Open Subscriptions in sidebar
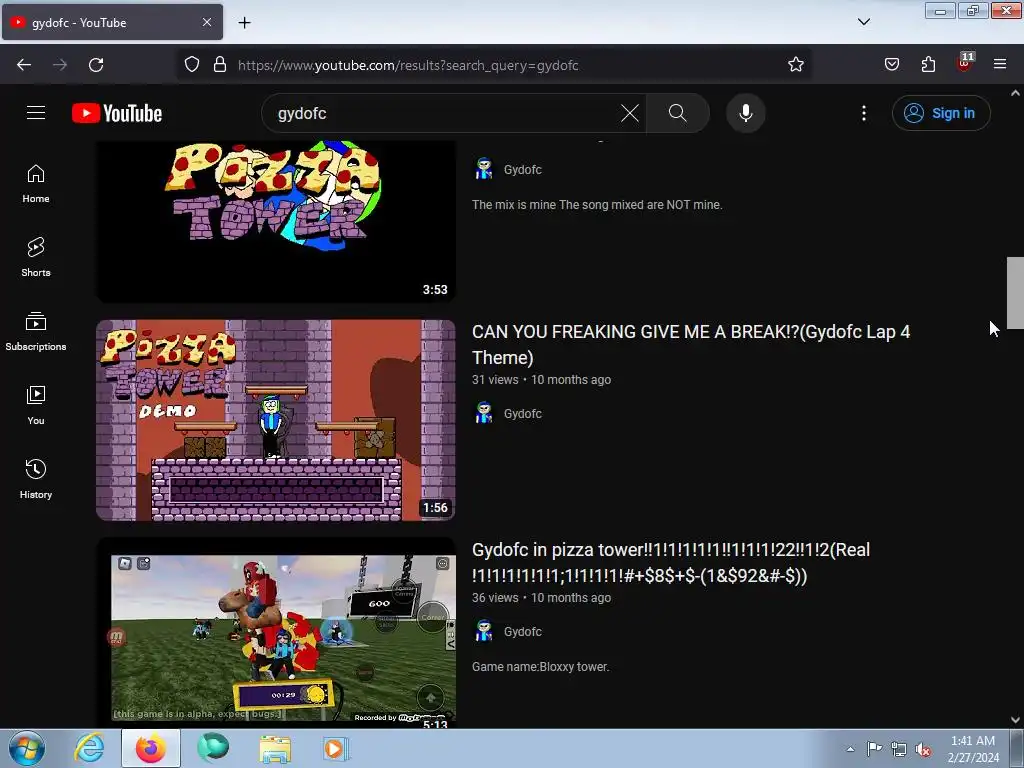 (36, 331)
